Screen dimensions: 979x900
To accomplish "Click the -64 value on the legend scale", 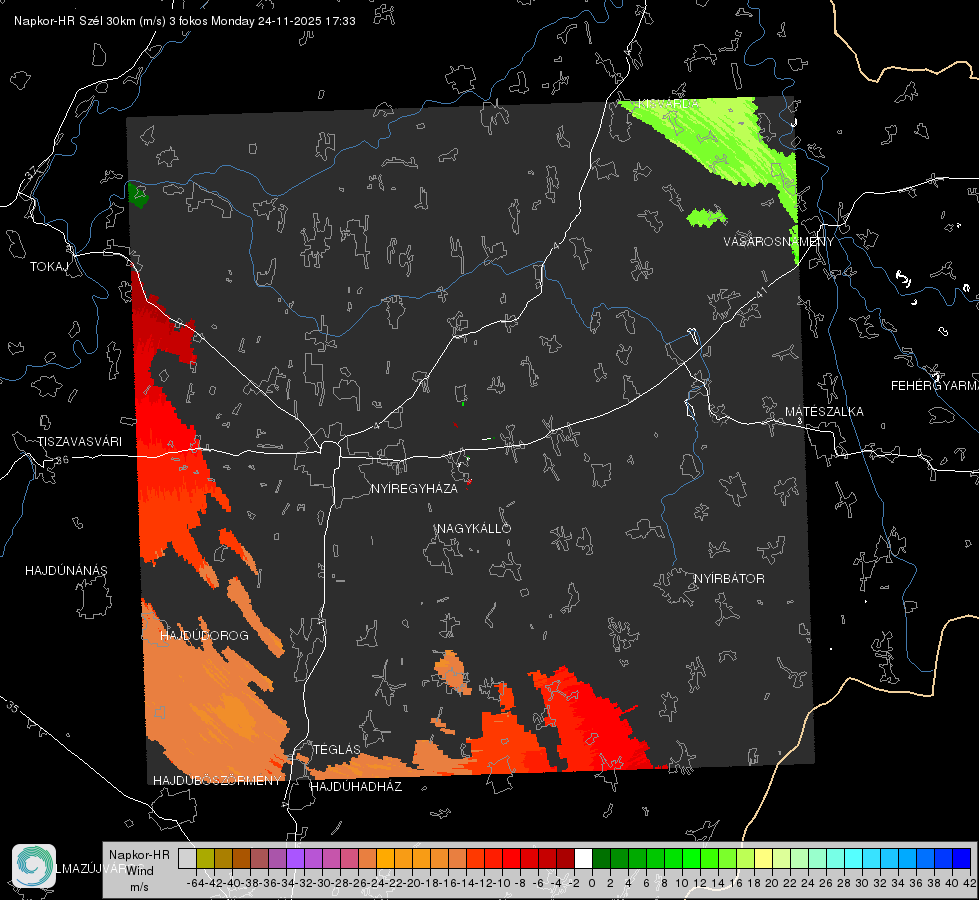I will click(195, 883).
